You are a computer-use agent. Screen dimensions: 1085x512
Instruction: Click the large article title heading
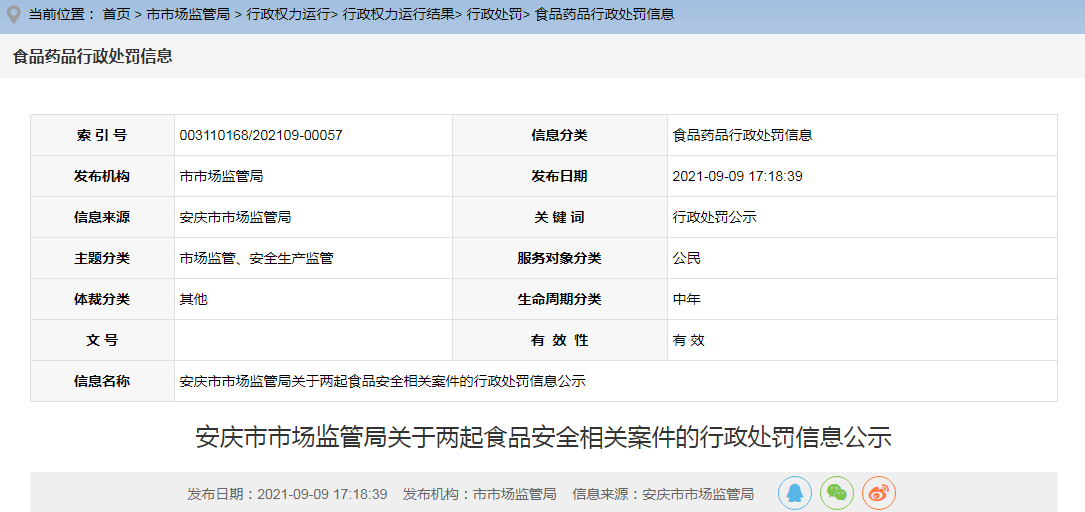pyautogui.click(x=543, y=437)
